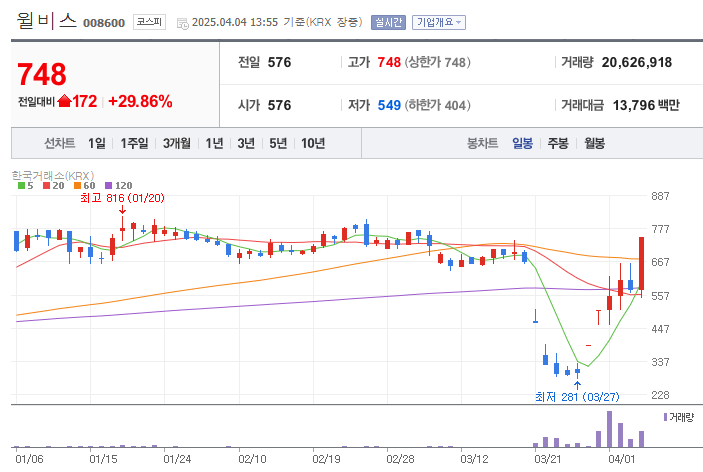Select the 3개월 line chart tab
Image resolution: width=703 pixels, height=472 pixels.
[177, 143]
